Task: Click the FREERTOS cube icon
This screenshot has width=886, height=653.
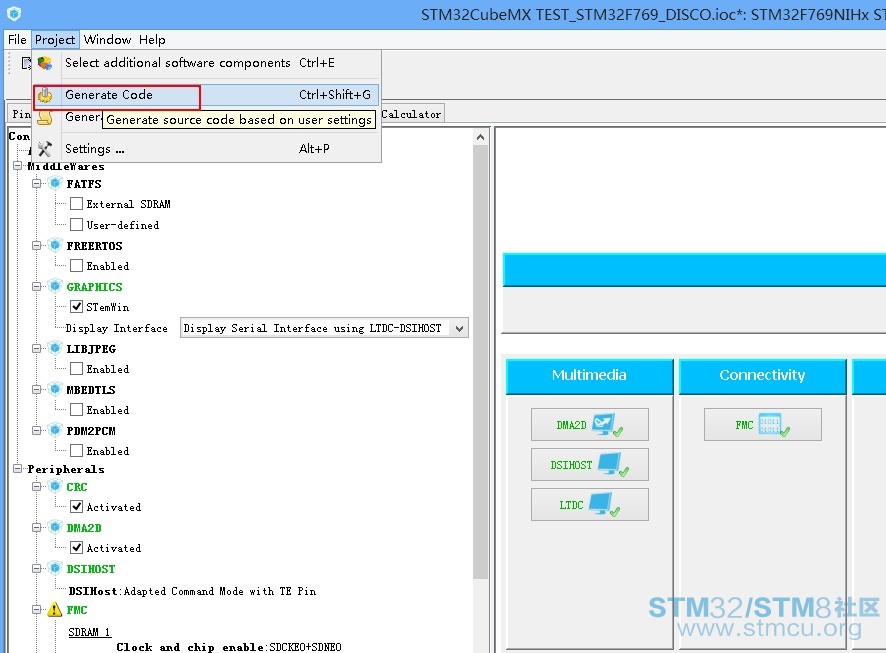Action: [x=55, y=245]
